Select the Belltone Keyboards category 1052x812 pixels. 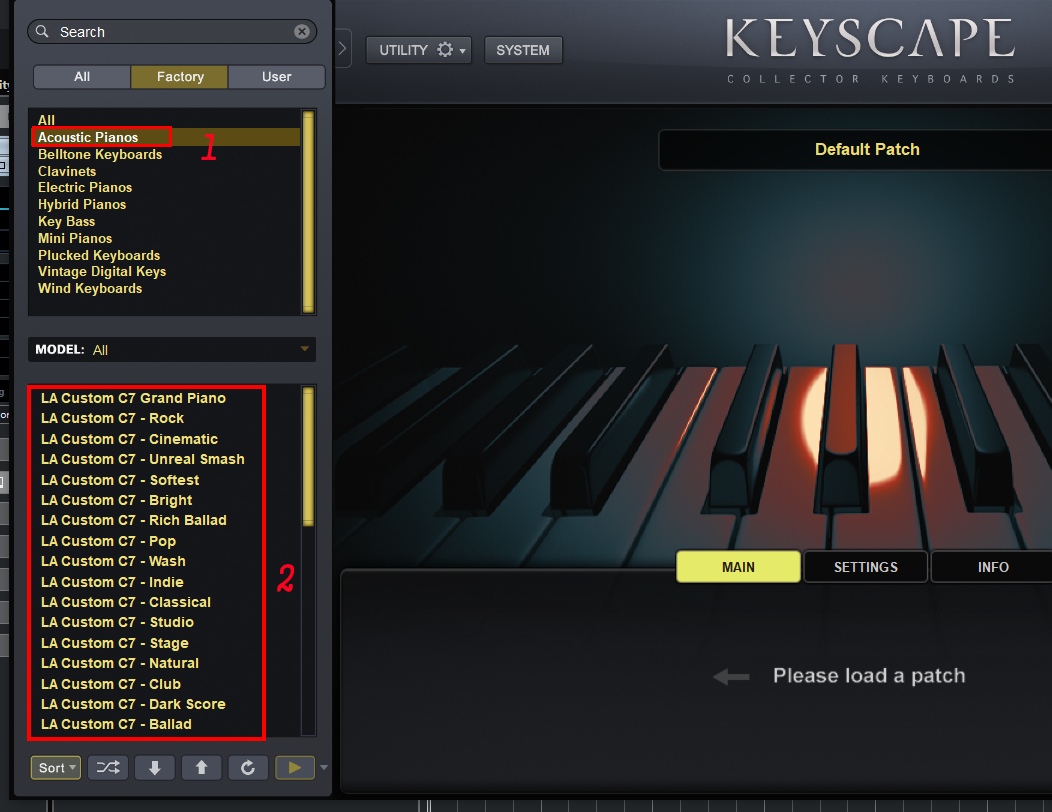click(100, 154)
